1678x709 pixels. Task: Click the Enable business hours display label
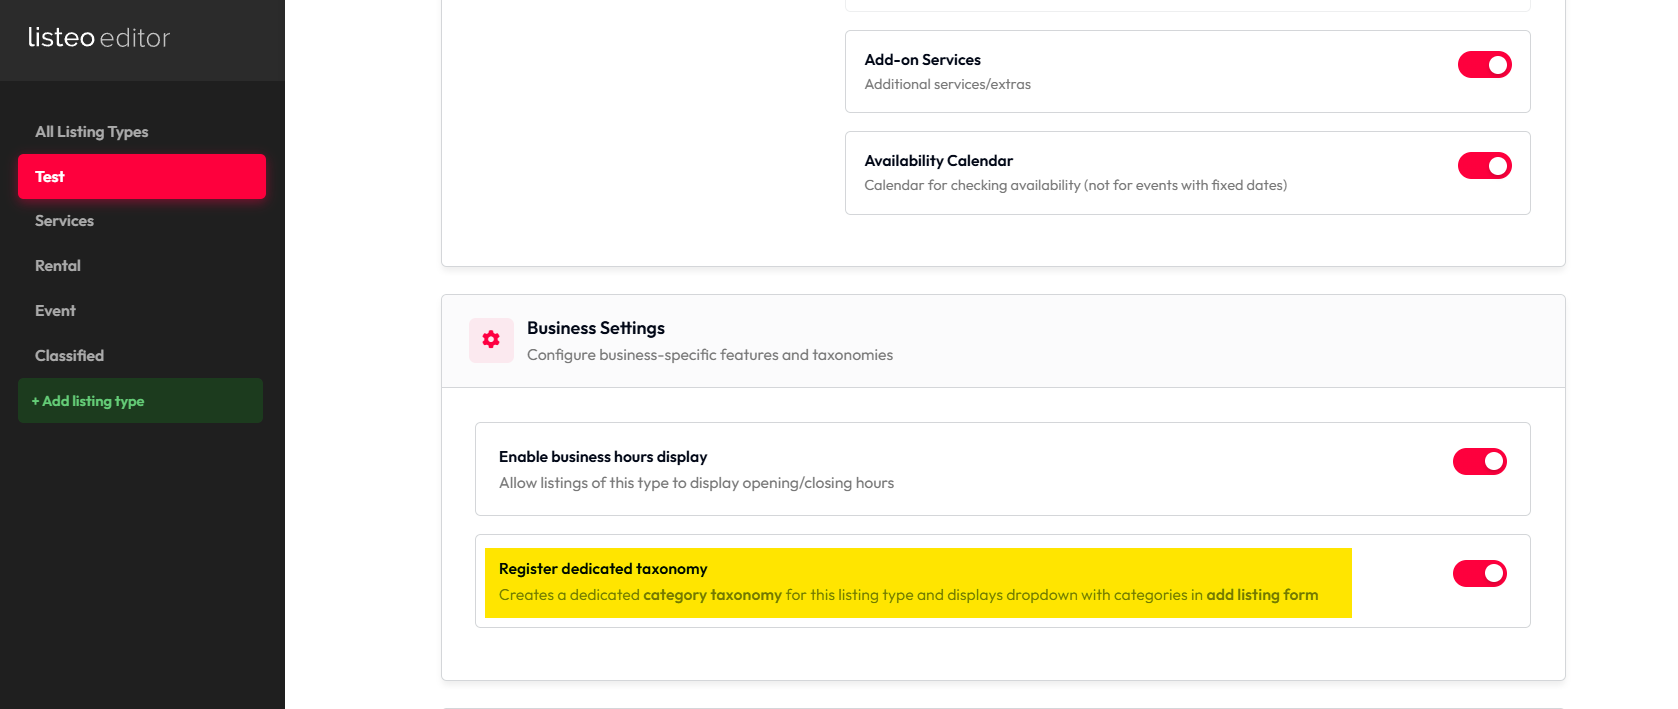(x=603, y=457)
